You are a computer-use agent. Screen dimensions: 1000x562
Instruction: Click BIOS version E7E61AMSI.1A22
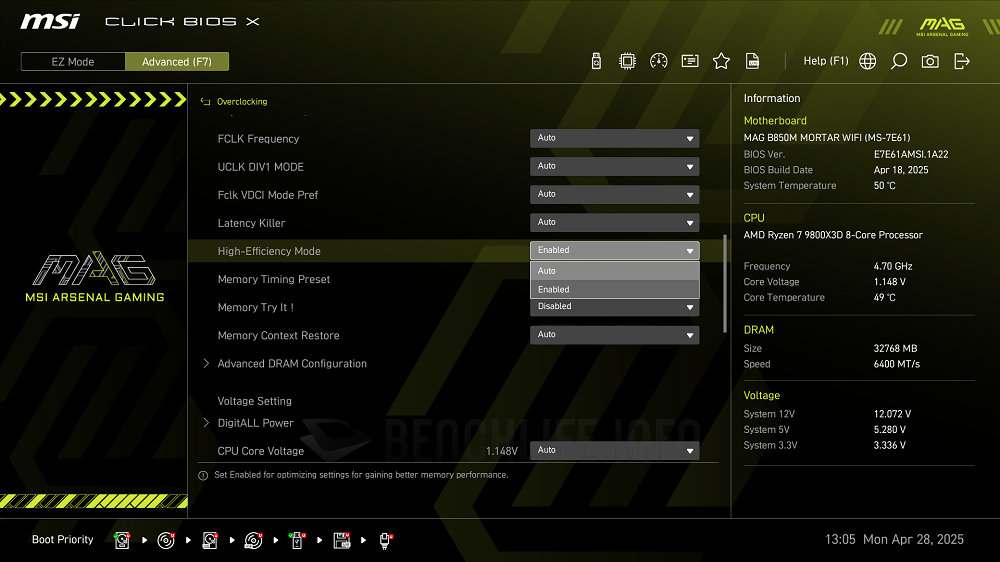pyautogui.click(x=911, y=154)
